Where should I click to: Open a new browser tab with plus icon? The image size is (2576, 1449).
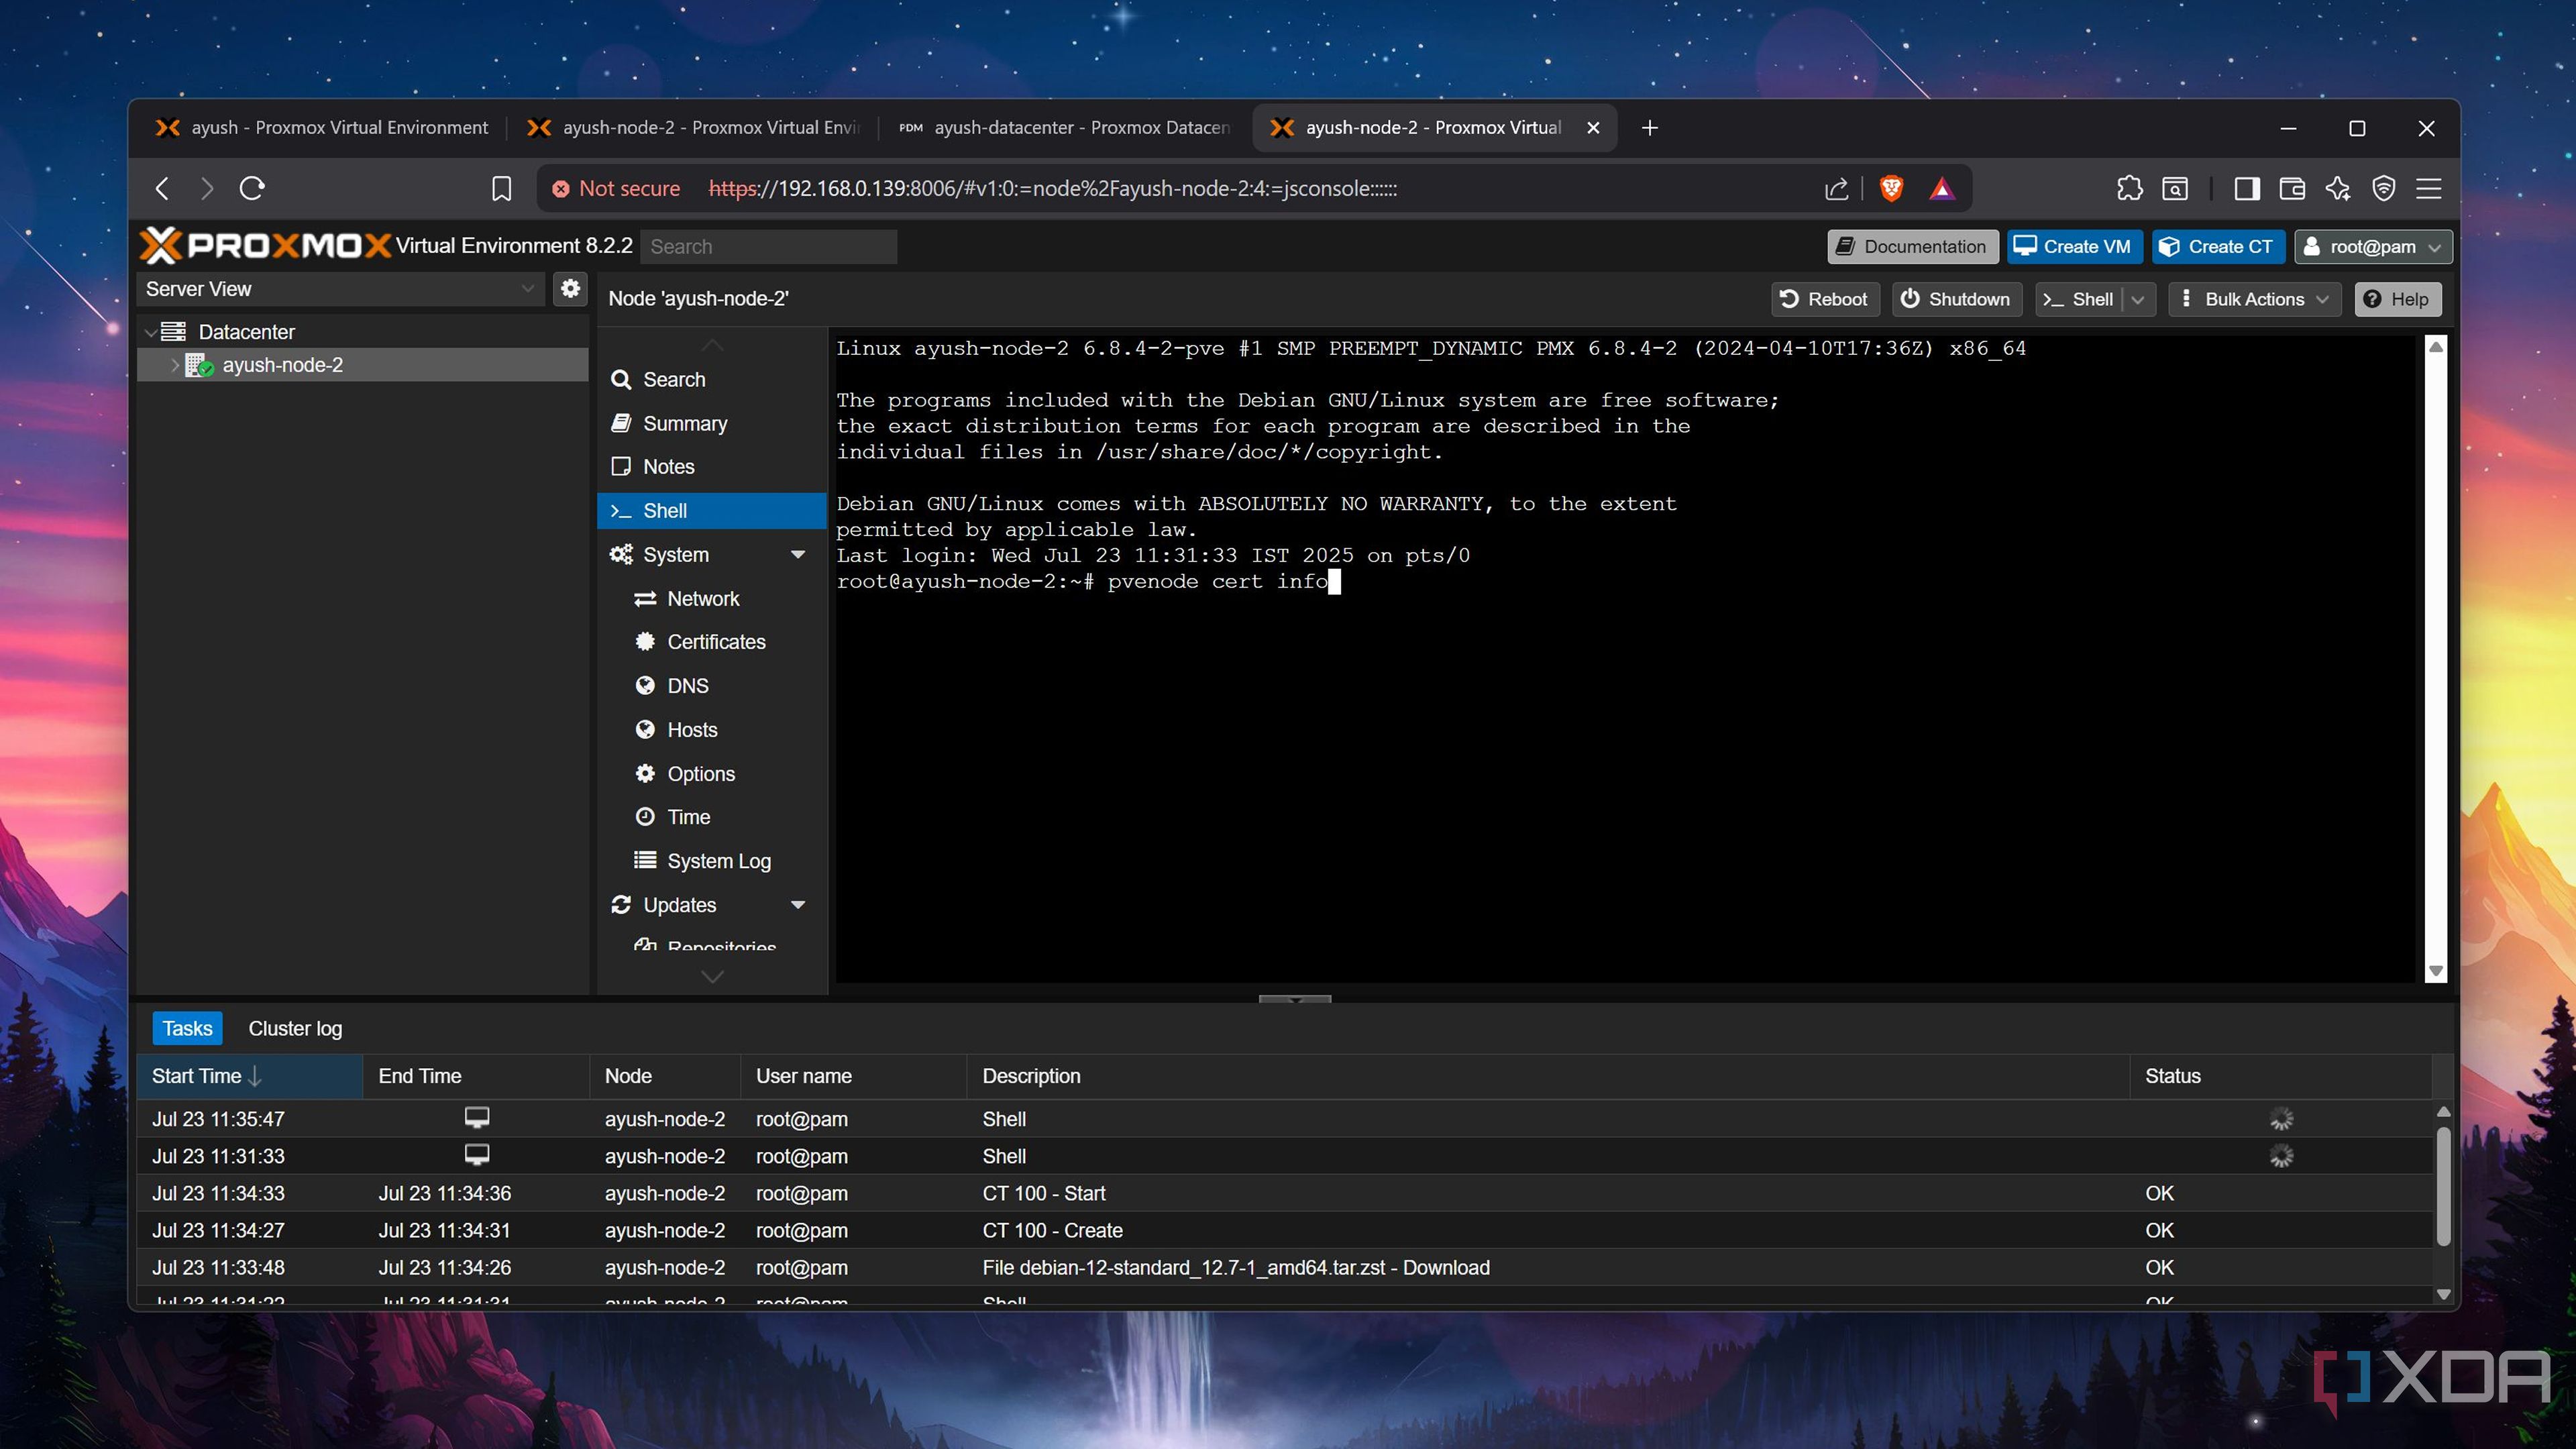(x=1650, y=128)
